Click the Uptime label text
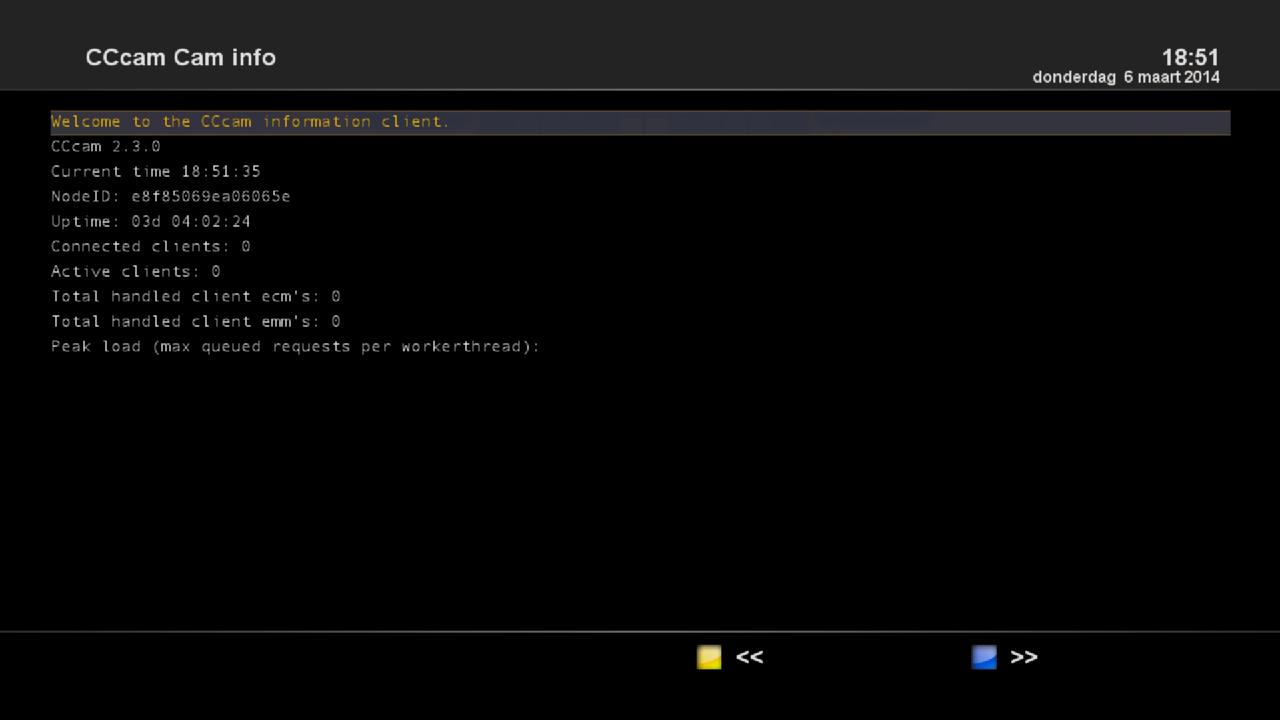Viewport: 1280px width, 720px height. tap(86, 222)
